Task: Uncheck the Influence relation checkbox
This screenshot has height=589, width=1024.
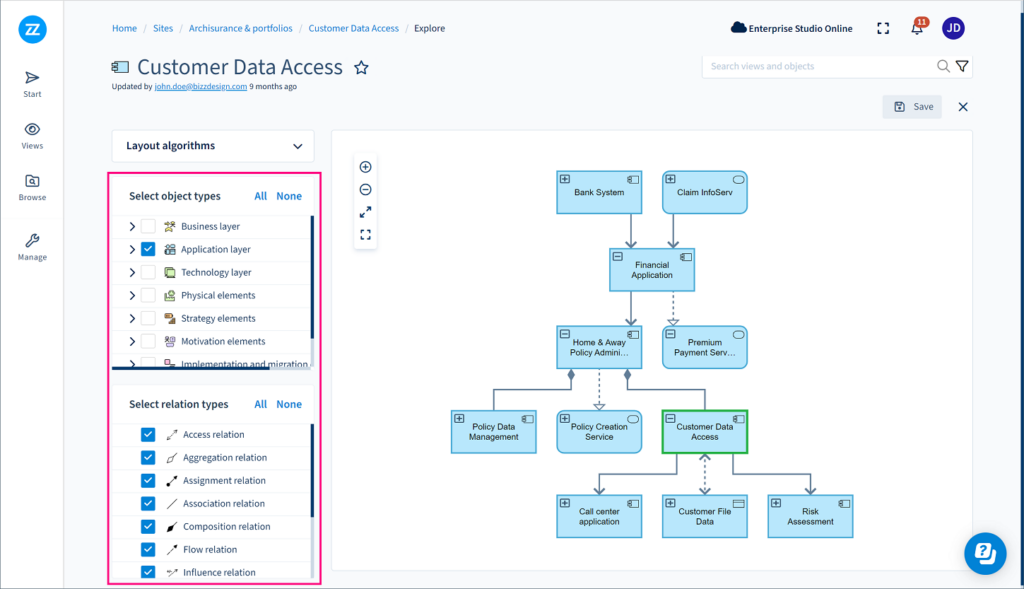Action: [148, 572]
